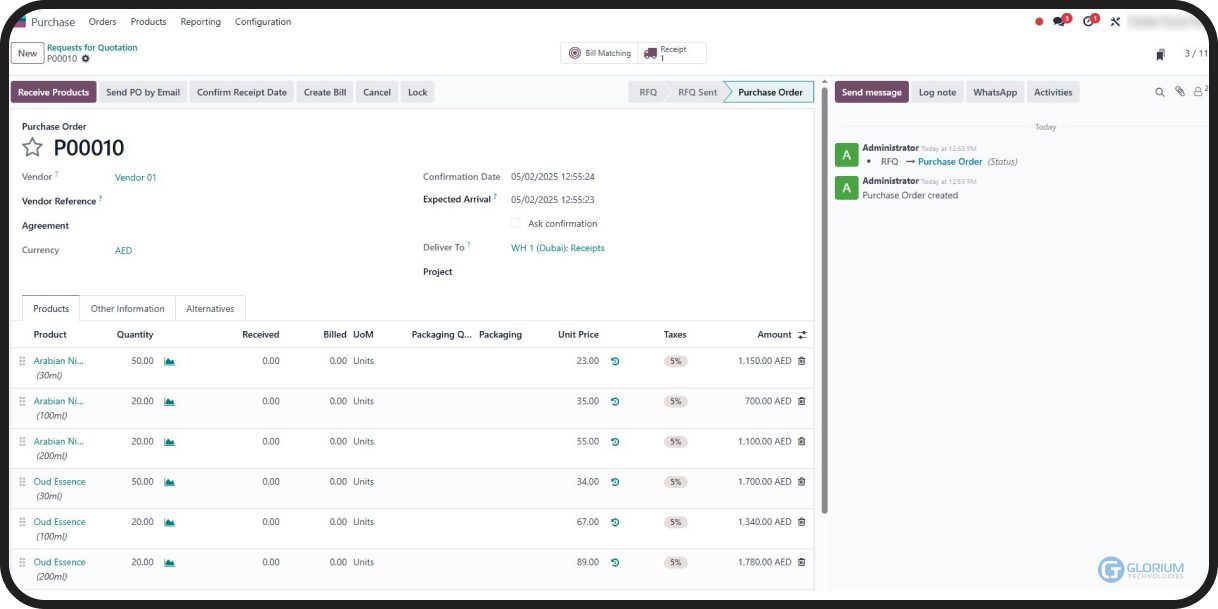
Task: Open the Bill Matching smart button
Action: [600, 53]
